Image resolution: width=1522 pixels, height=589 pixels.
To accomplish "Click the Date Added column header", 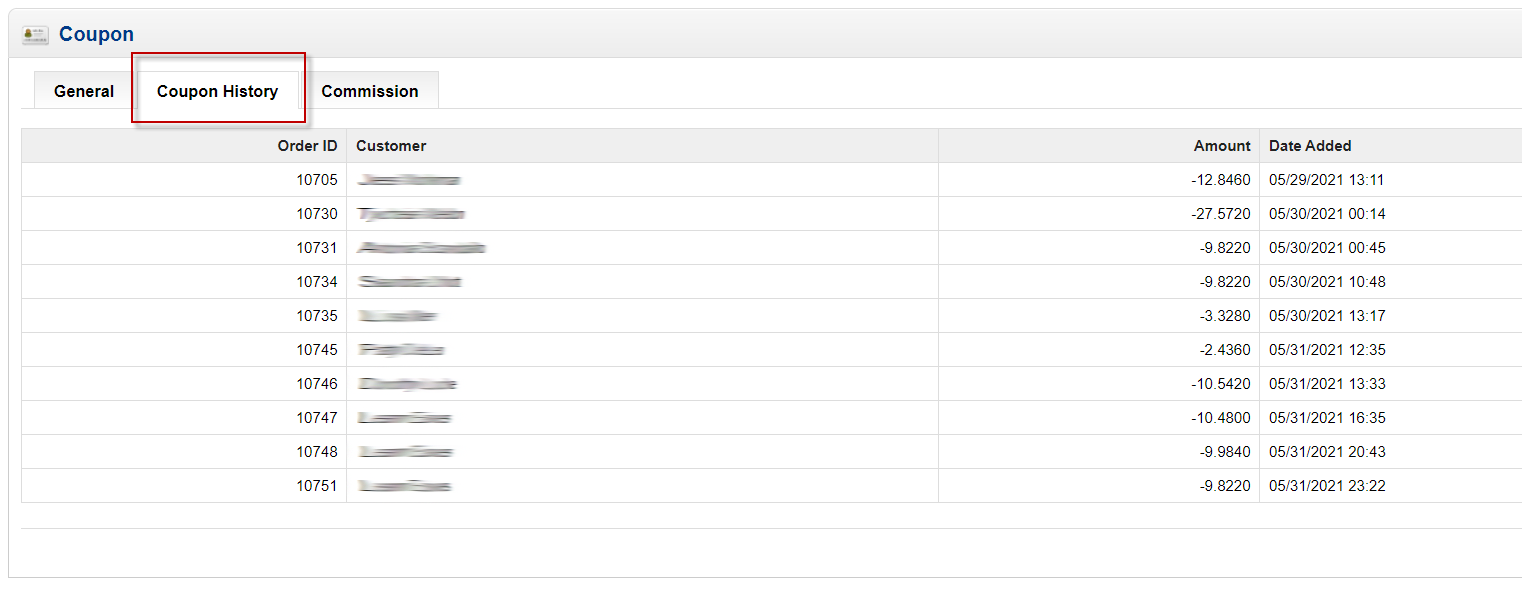I will [1310, 146].
